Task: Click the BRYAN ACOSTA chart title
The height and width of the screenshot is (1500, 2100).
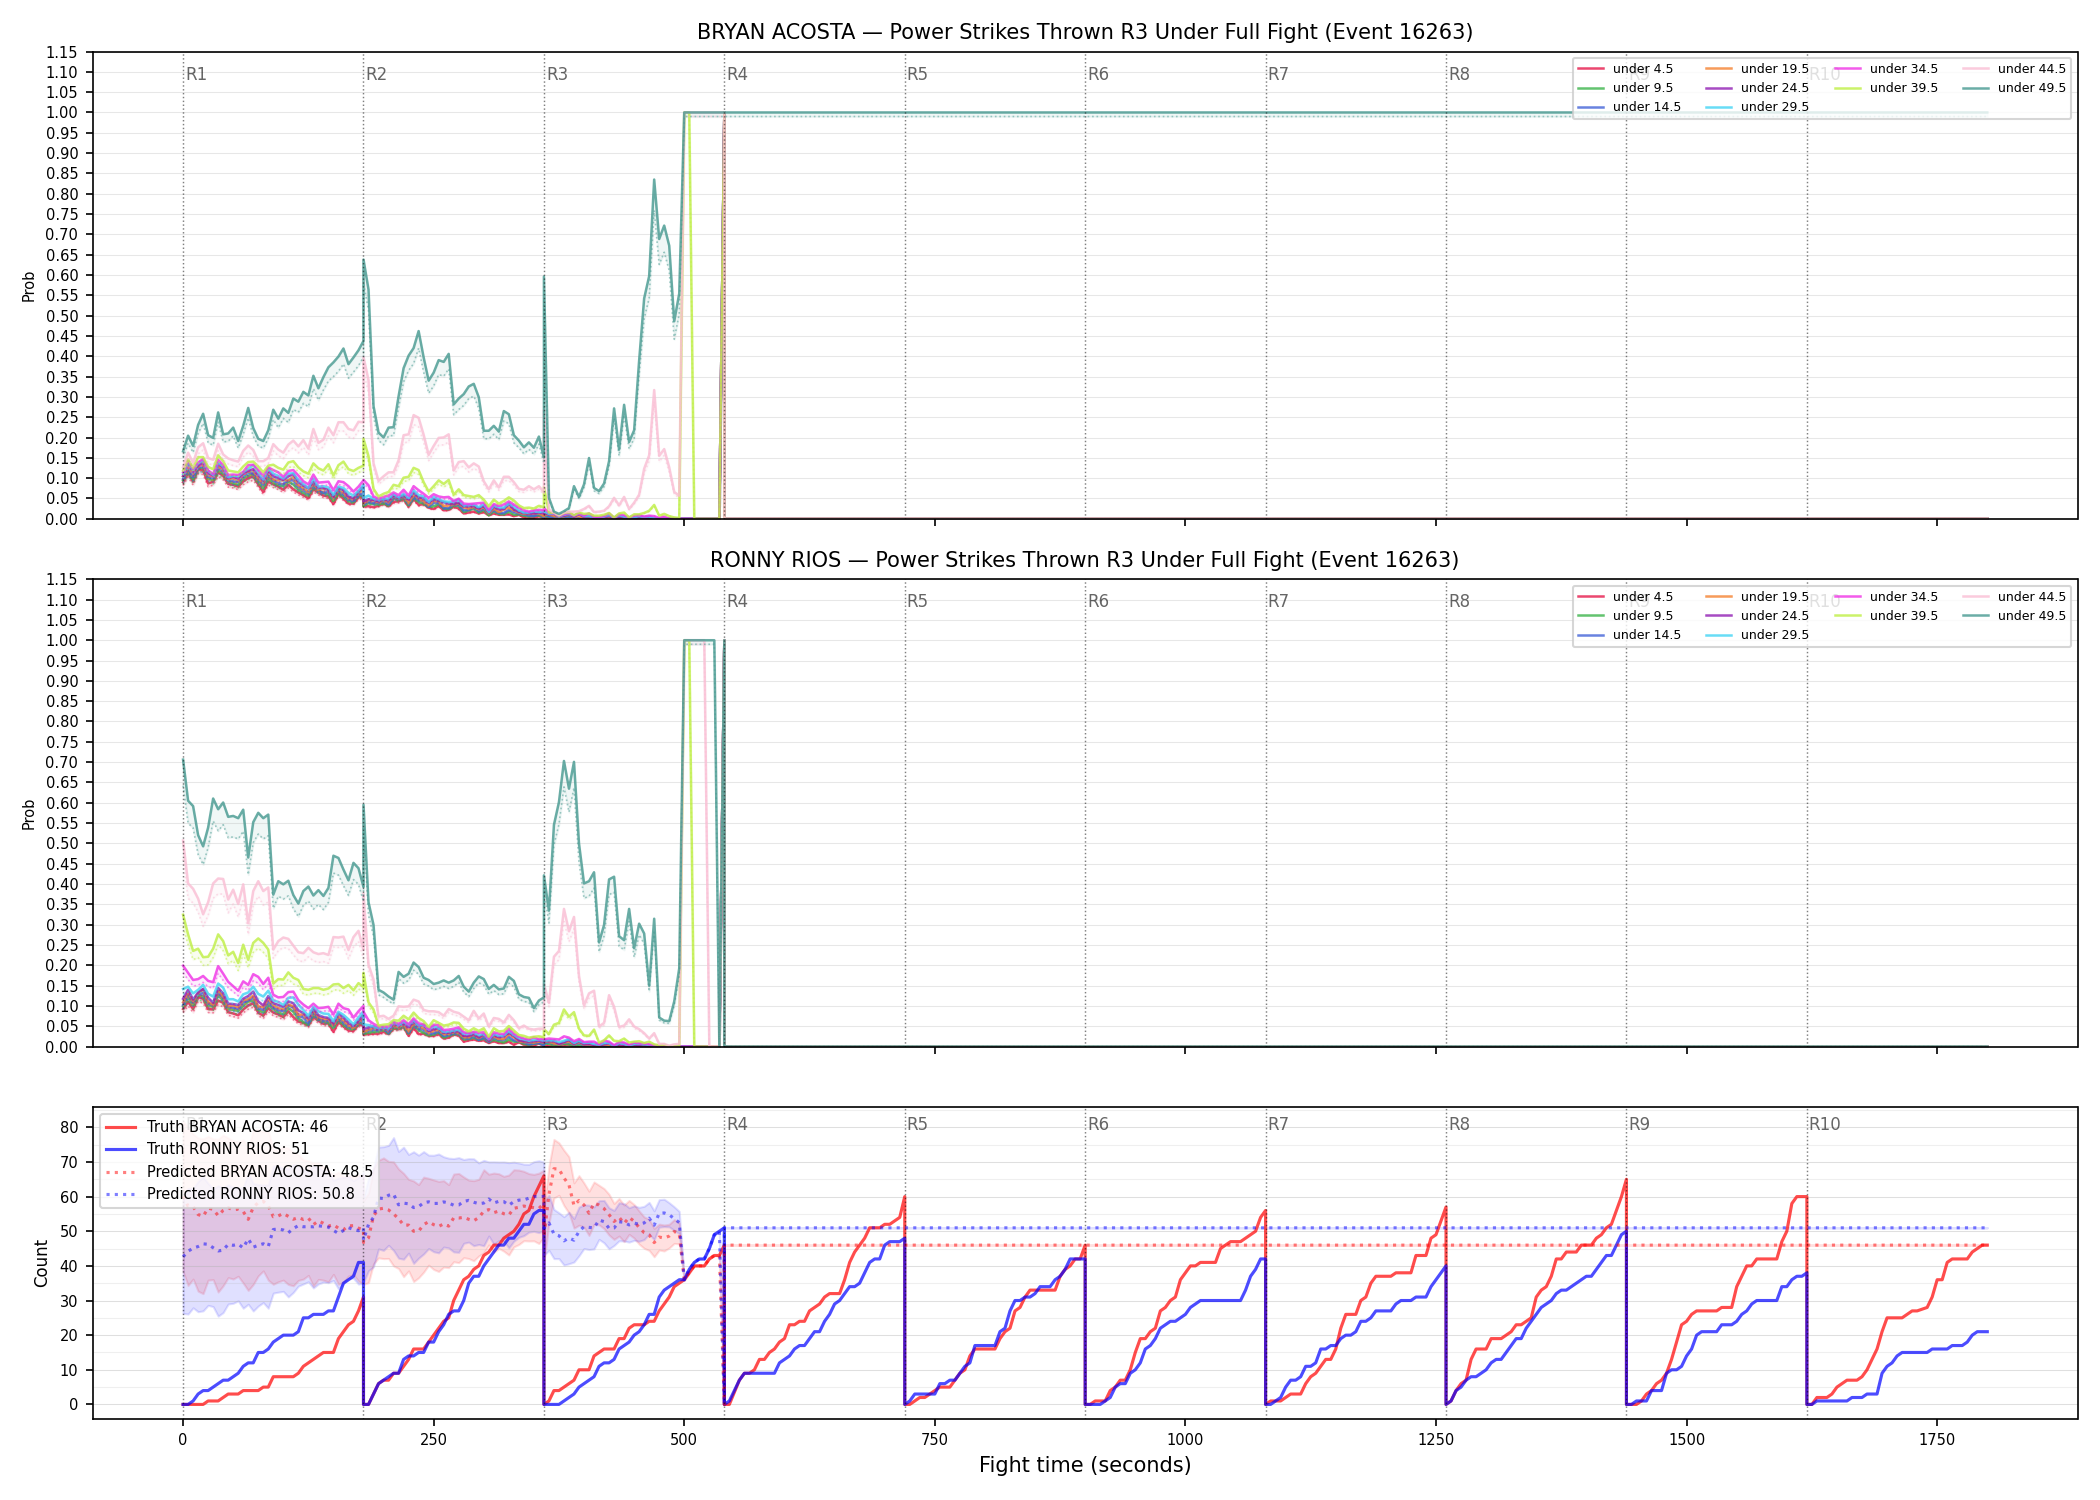Action: (x=1085, y=32)
